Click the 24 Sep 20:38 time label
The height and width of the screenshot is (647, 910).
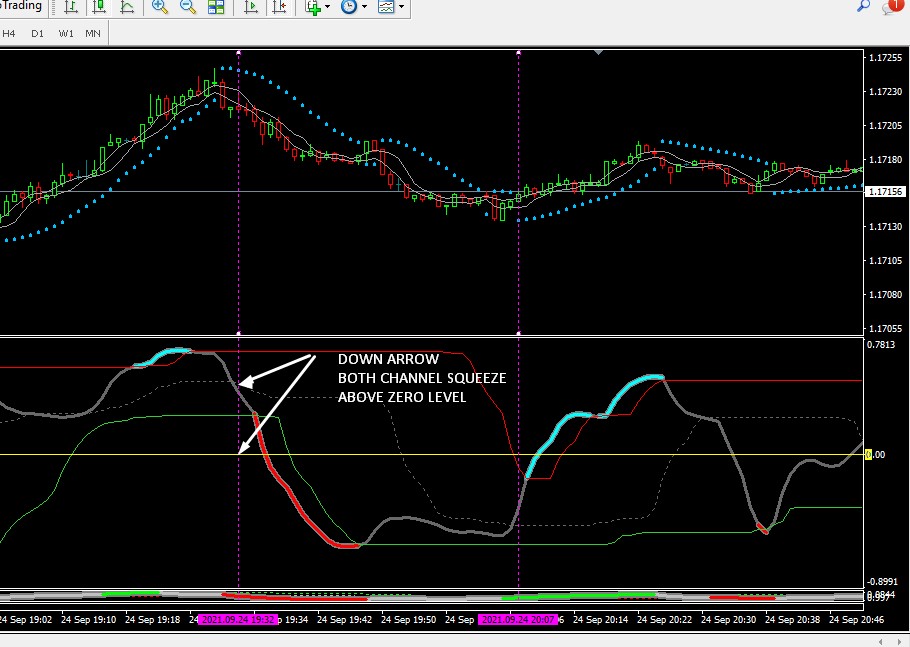tap(793, 620)
